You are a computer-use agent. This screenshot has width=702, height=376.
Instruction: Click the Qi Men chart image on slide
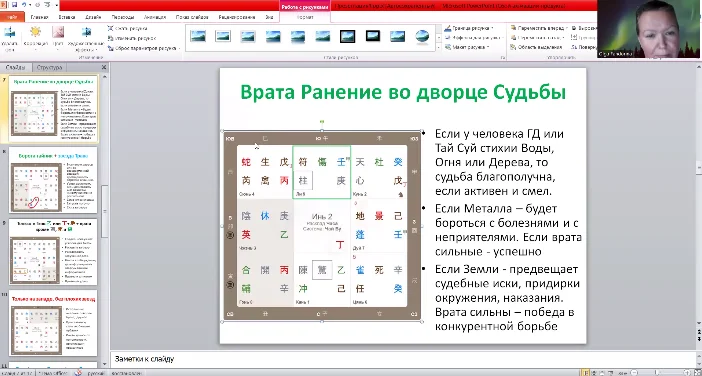pyautogui.click(x=322, y=226)
